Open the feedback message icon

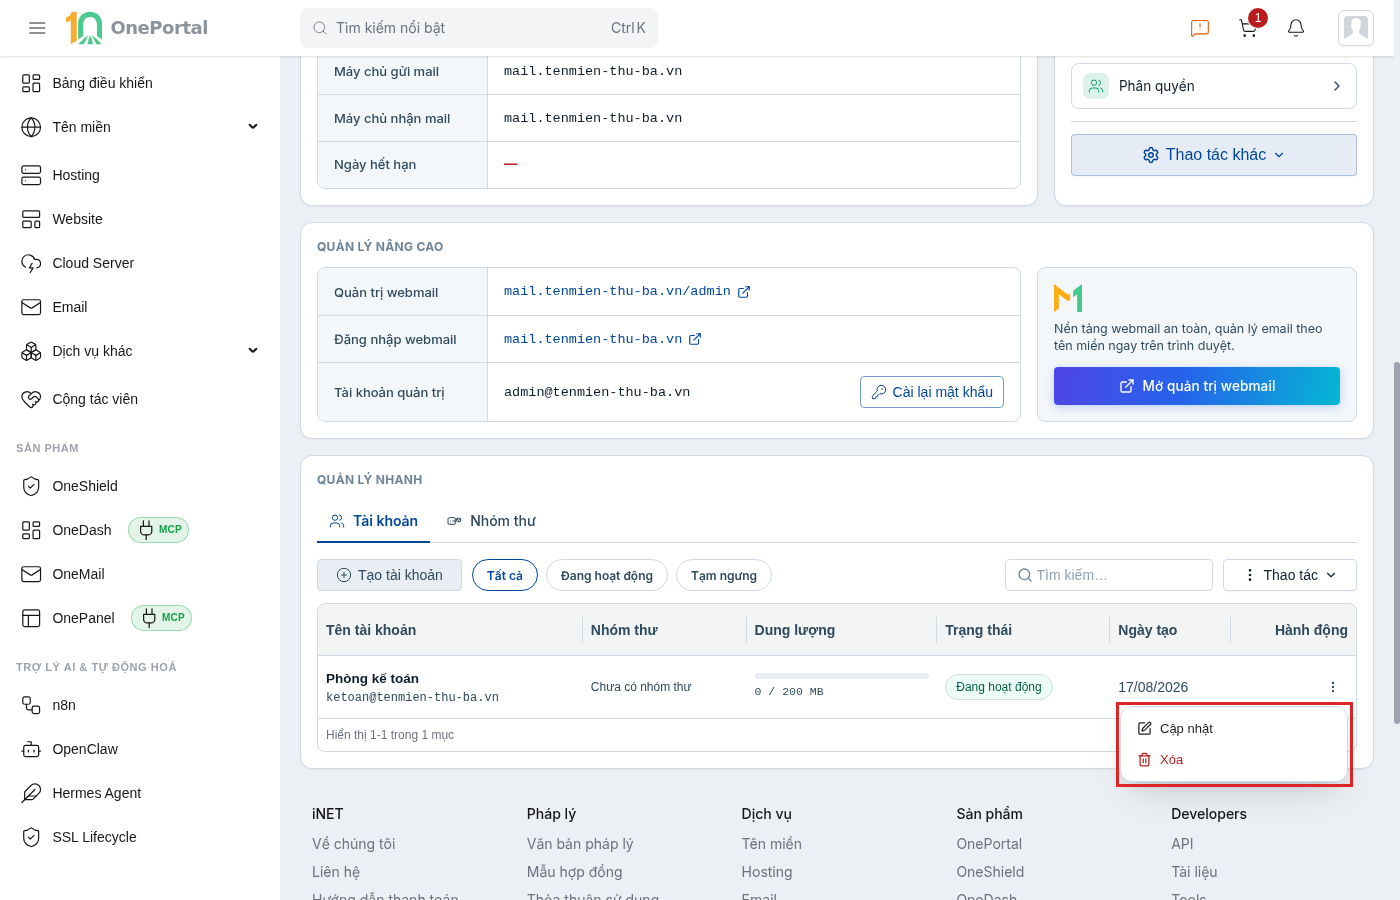point(1200,28)
